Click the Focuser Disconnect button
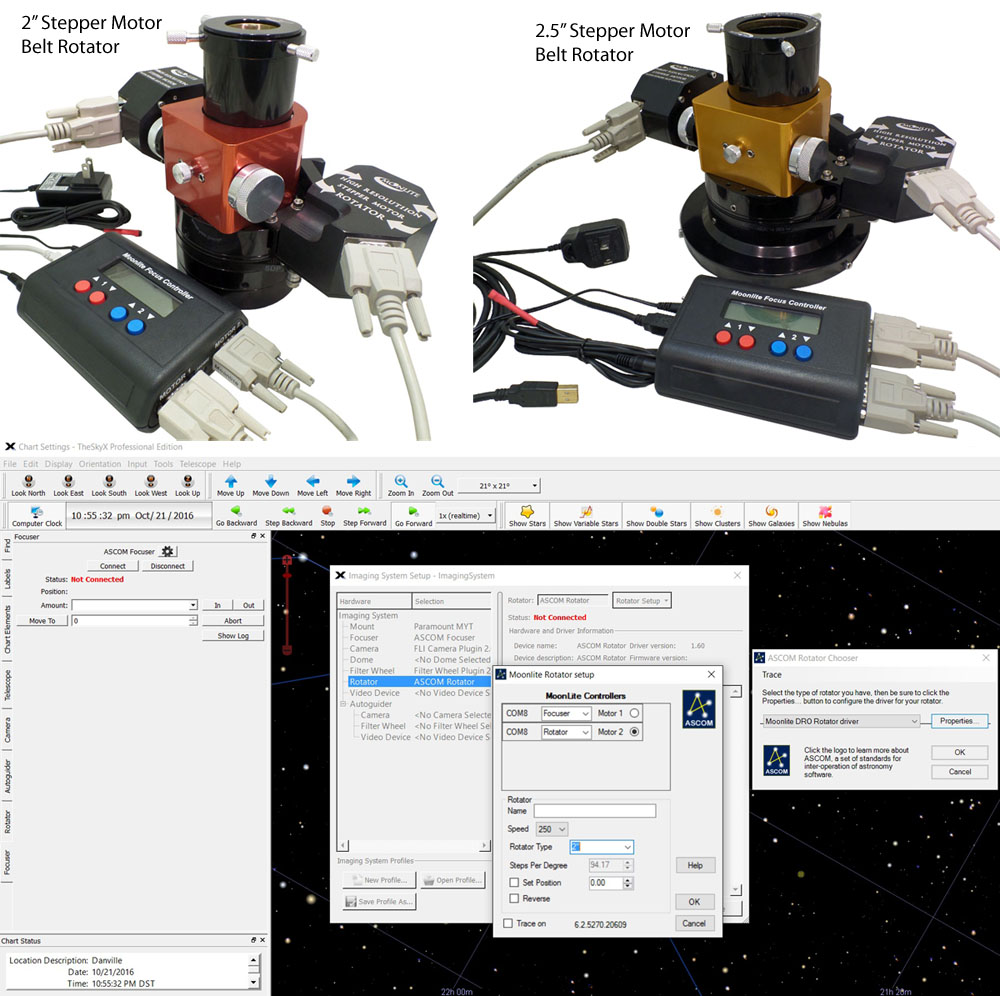 pyautogui.click(x=168, y=566)
